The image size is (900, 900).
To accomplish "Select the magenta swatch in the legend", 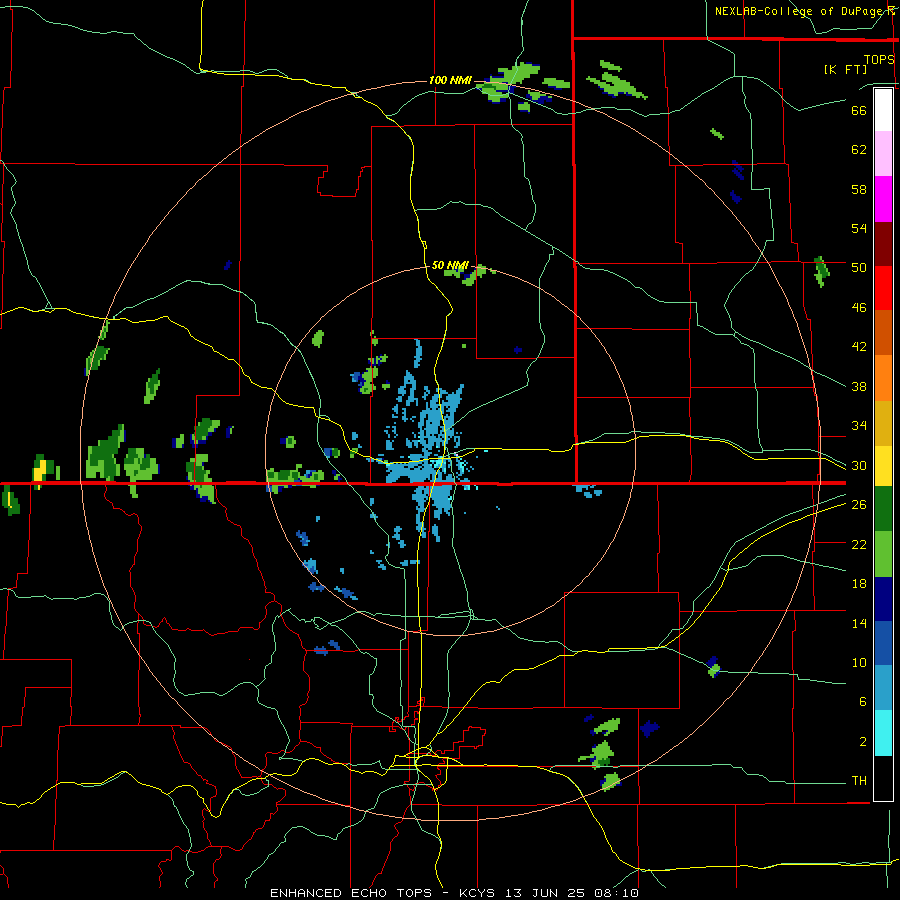I will 883,199.
